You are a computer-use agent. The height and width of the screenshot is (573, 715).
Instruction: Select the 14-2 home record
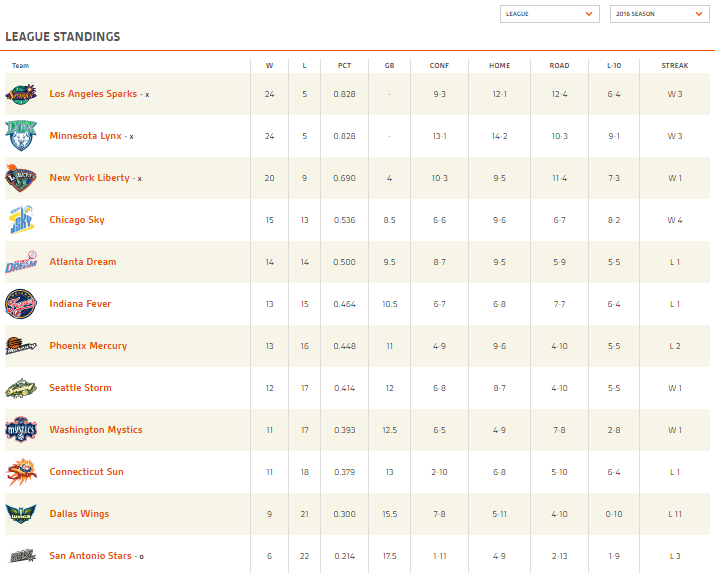tap(499, 136)
